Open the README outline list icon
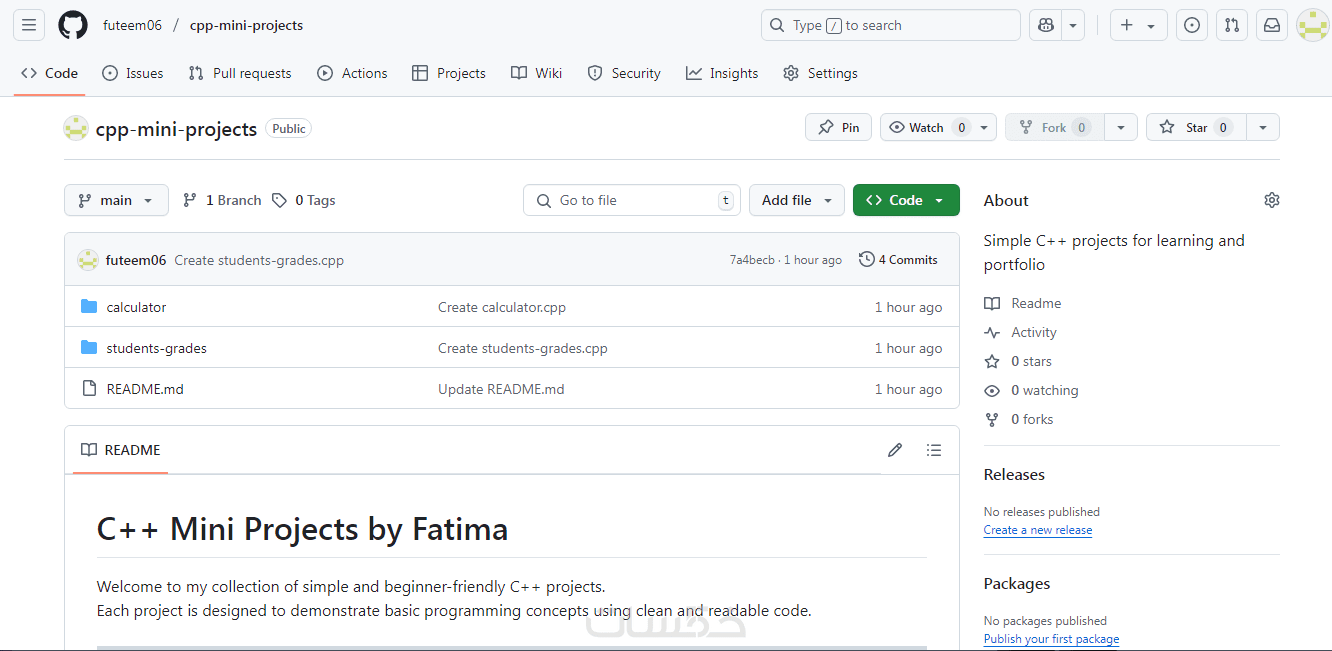Screen dimensions: 1332x651 pyautogui.click(x=934, y=450)
